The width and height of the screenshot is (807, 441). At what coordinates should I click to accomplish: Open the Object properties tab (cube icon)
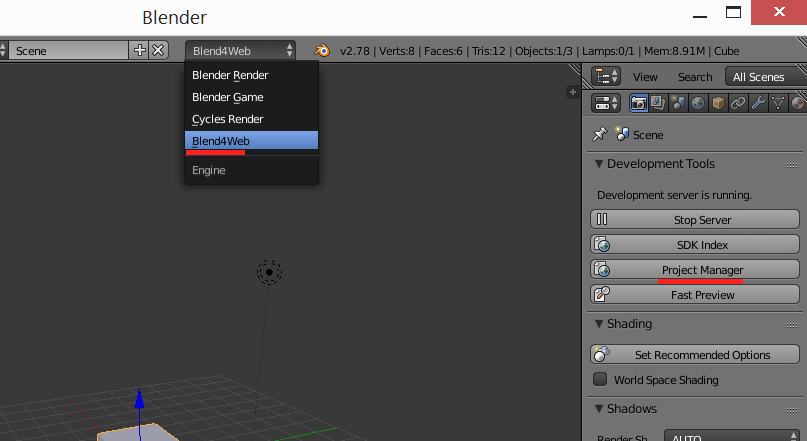(x=718, y=103)
